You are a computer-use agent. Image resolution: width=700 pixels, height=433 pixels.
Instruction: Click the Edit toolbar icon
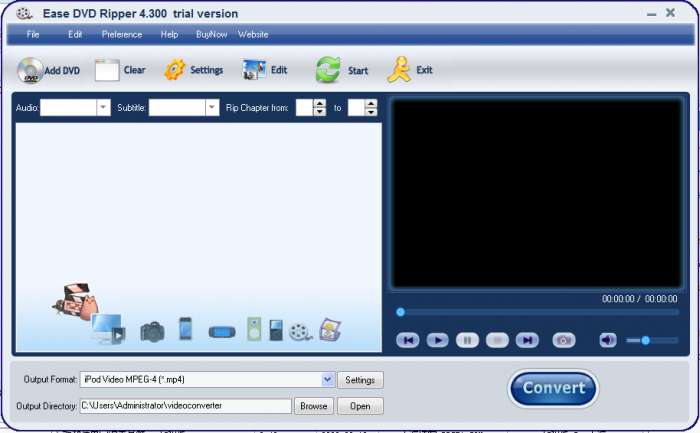[x=253, y=71]
